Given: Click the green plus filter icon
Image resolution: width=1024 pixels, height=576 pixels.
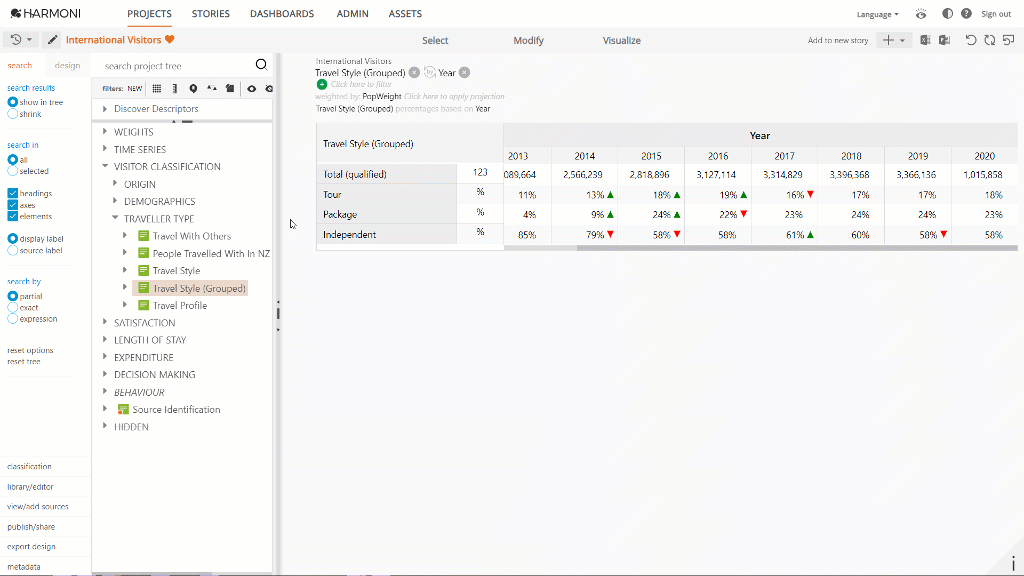Looking at the screenshot, I should click(321, 84).
